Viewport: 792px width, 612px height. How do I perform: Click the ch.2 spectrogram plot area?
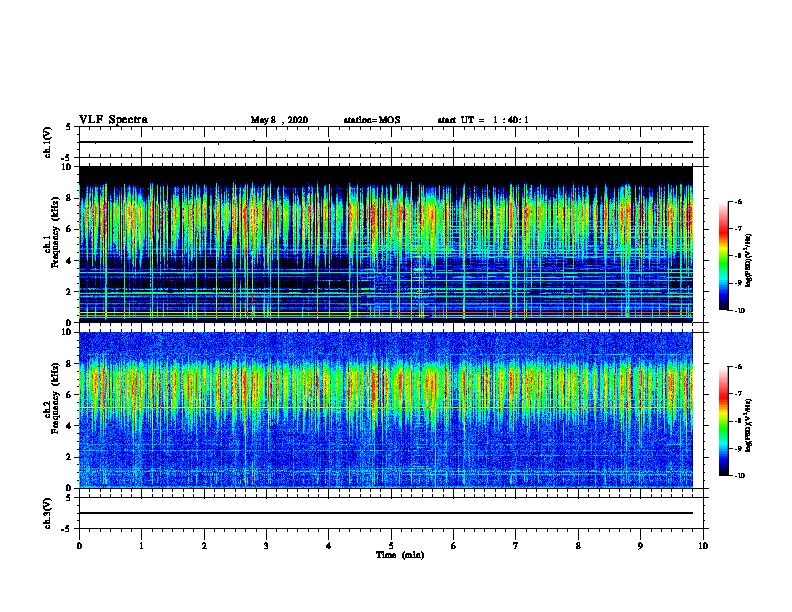386,410
